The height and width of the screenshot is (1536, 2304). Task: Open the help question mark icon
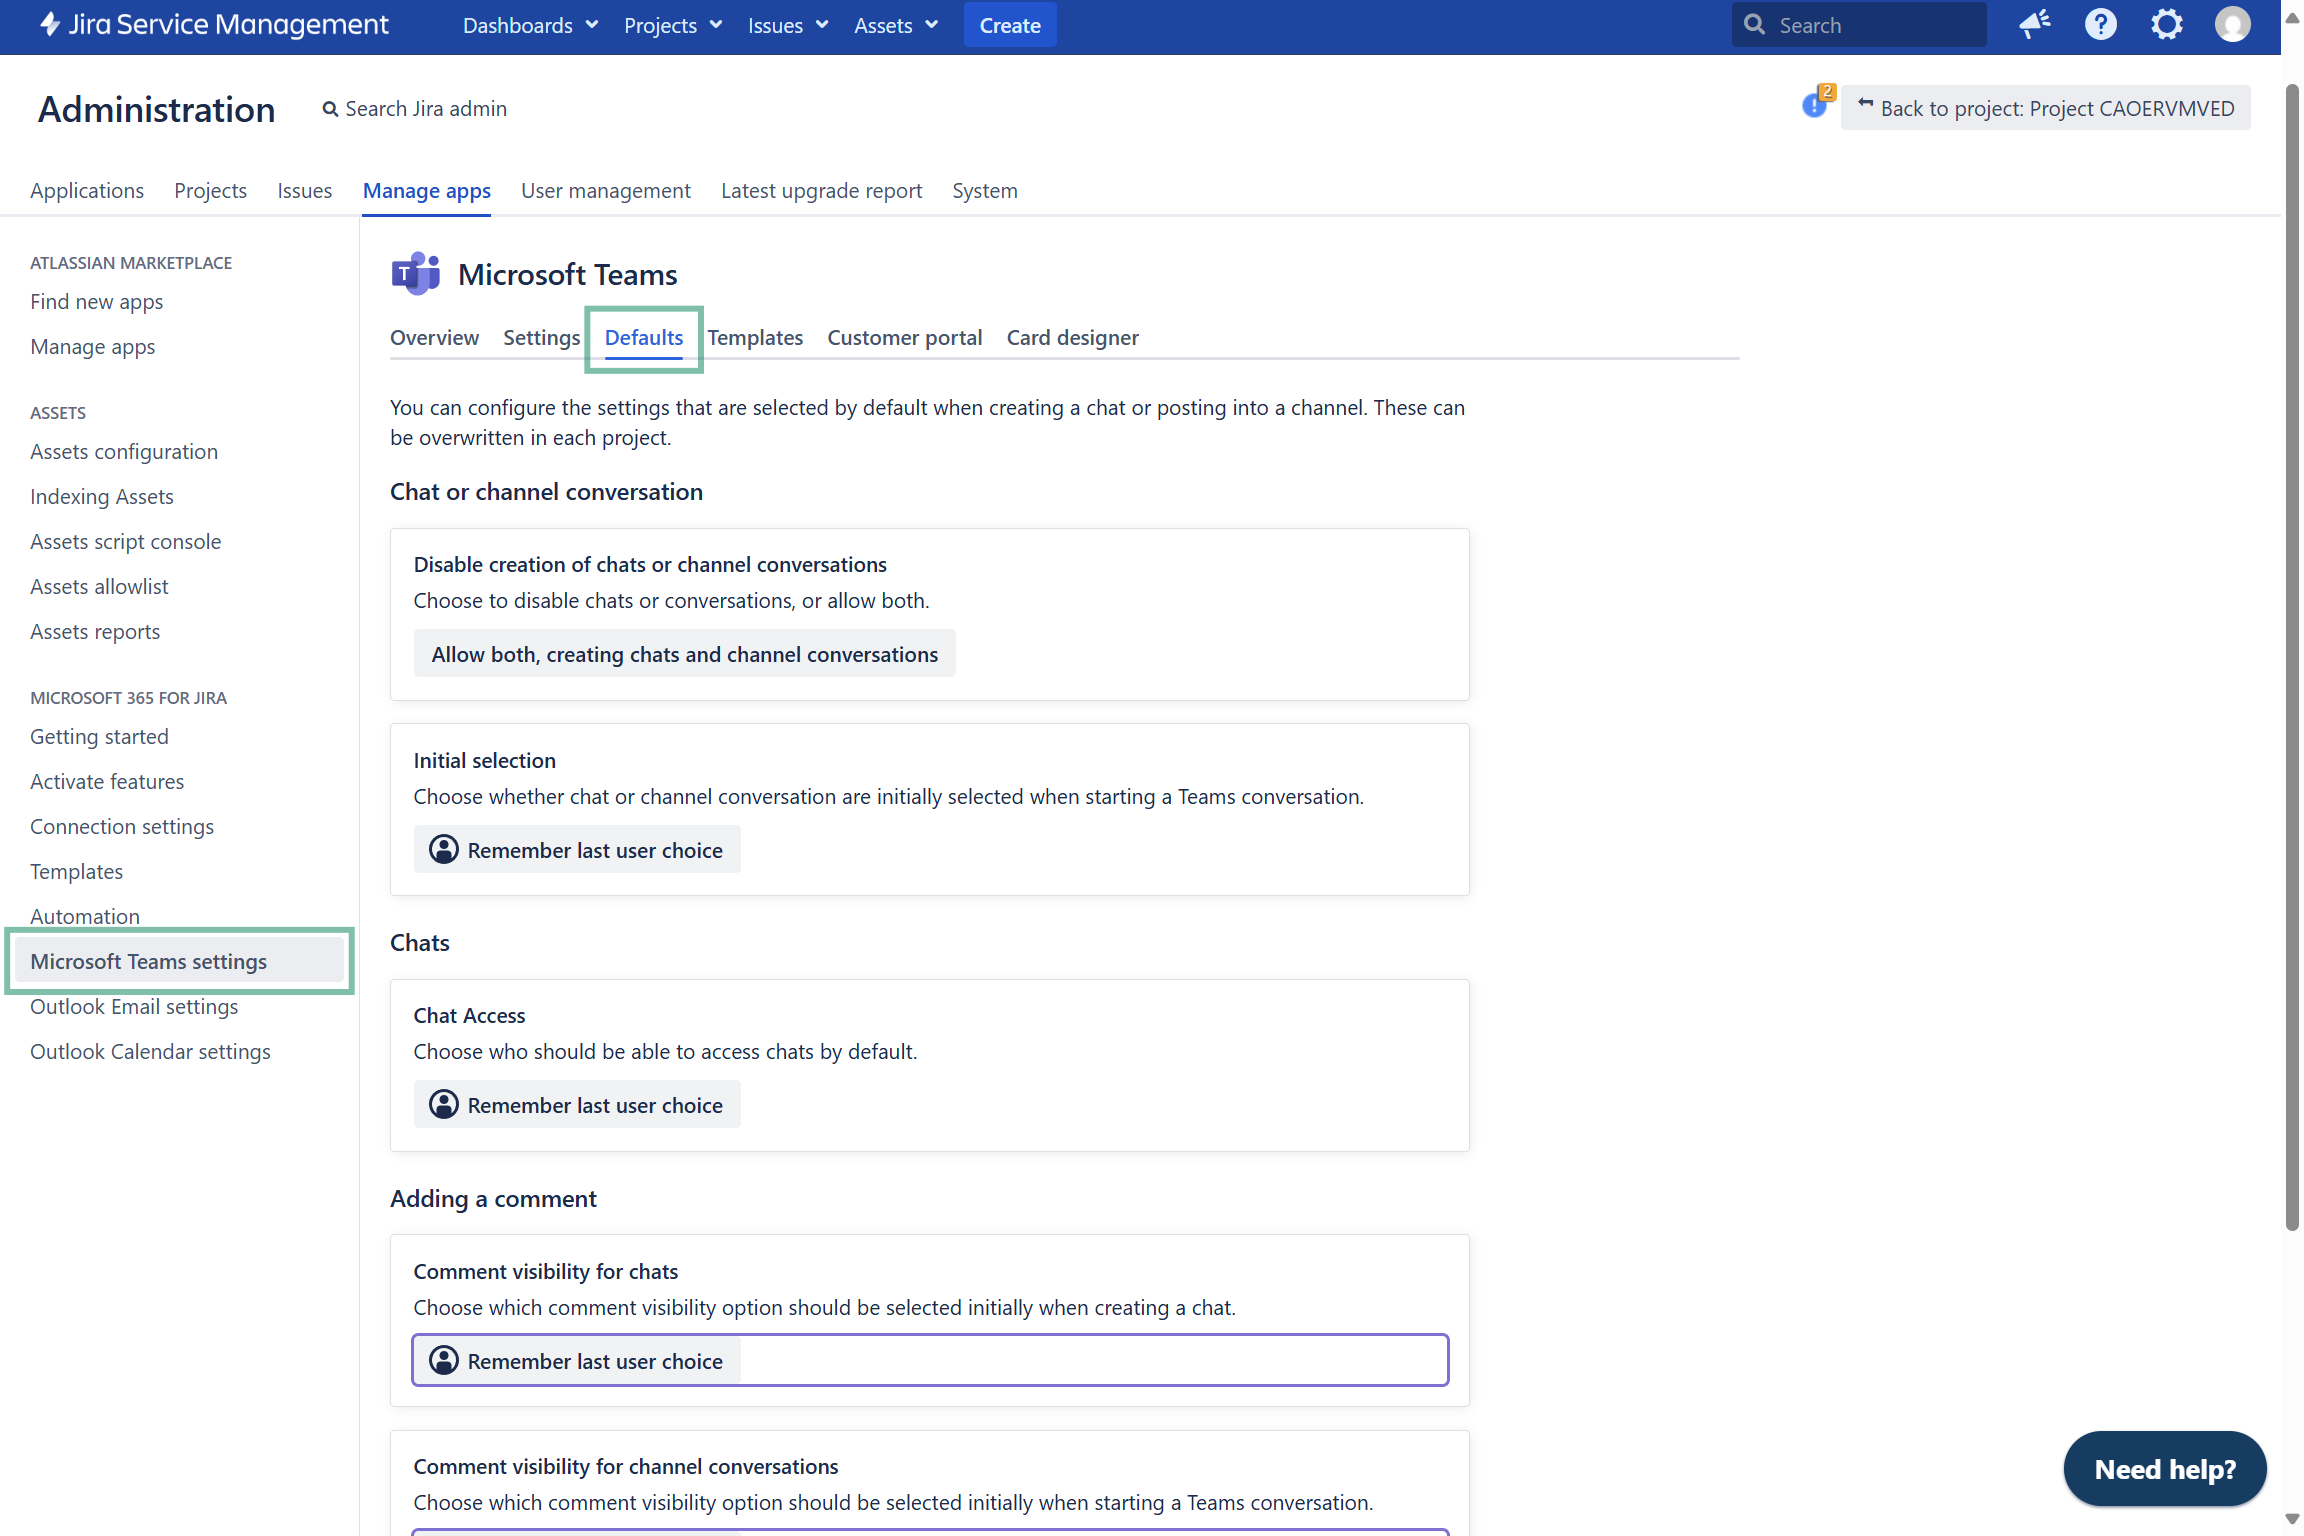pos(2100,25)
